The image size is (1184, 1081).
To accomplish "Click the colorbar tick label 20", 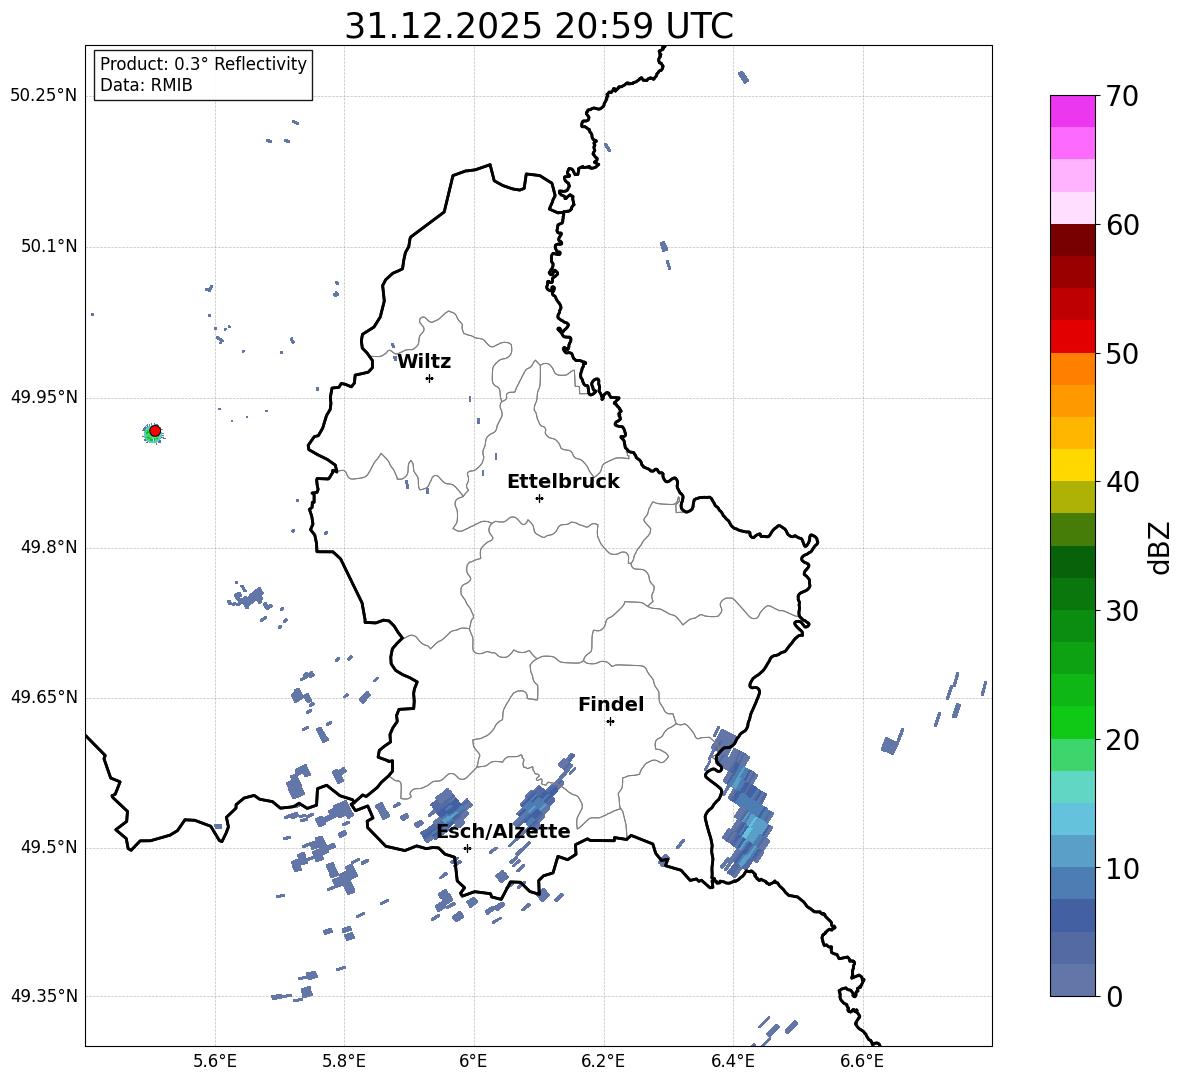I will click(x=1122, y=739).
